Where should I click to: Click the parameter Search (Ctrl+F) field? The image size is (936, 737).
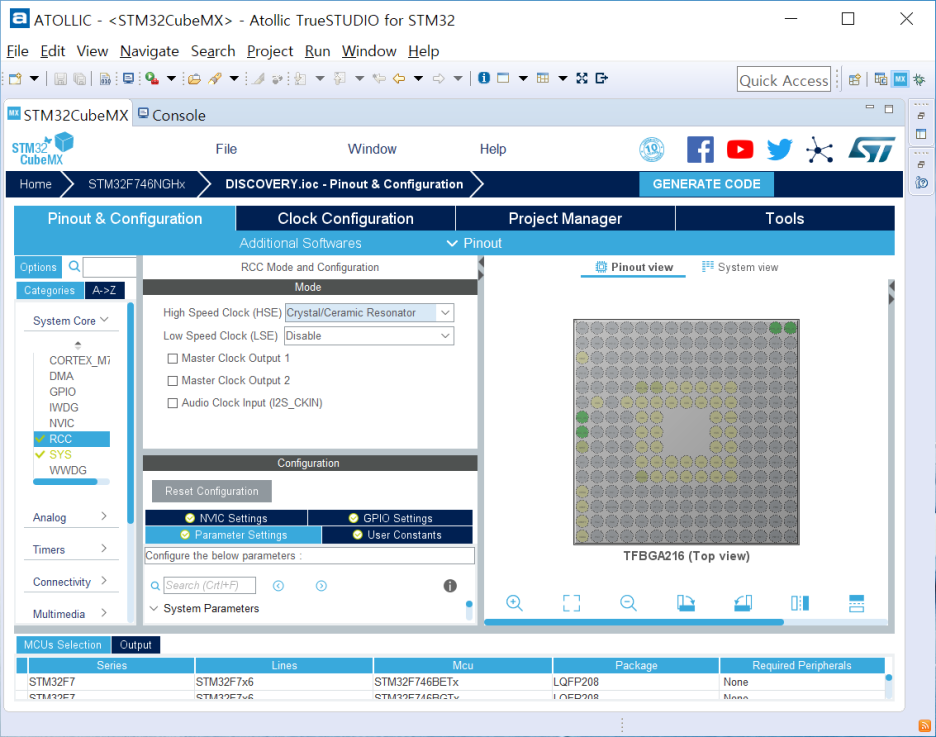(210, 585)
